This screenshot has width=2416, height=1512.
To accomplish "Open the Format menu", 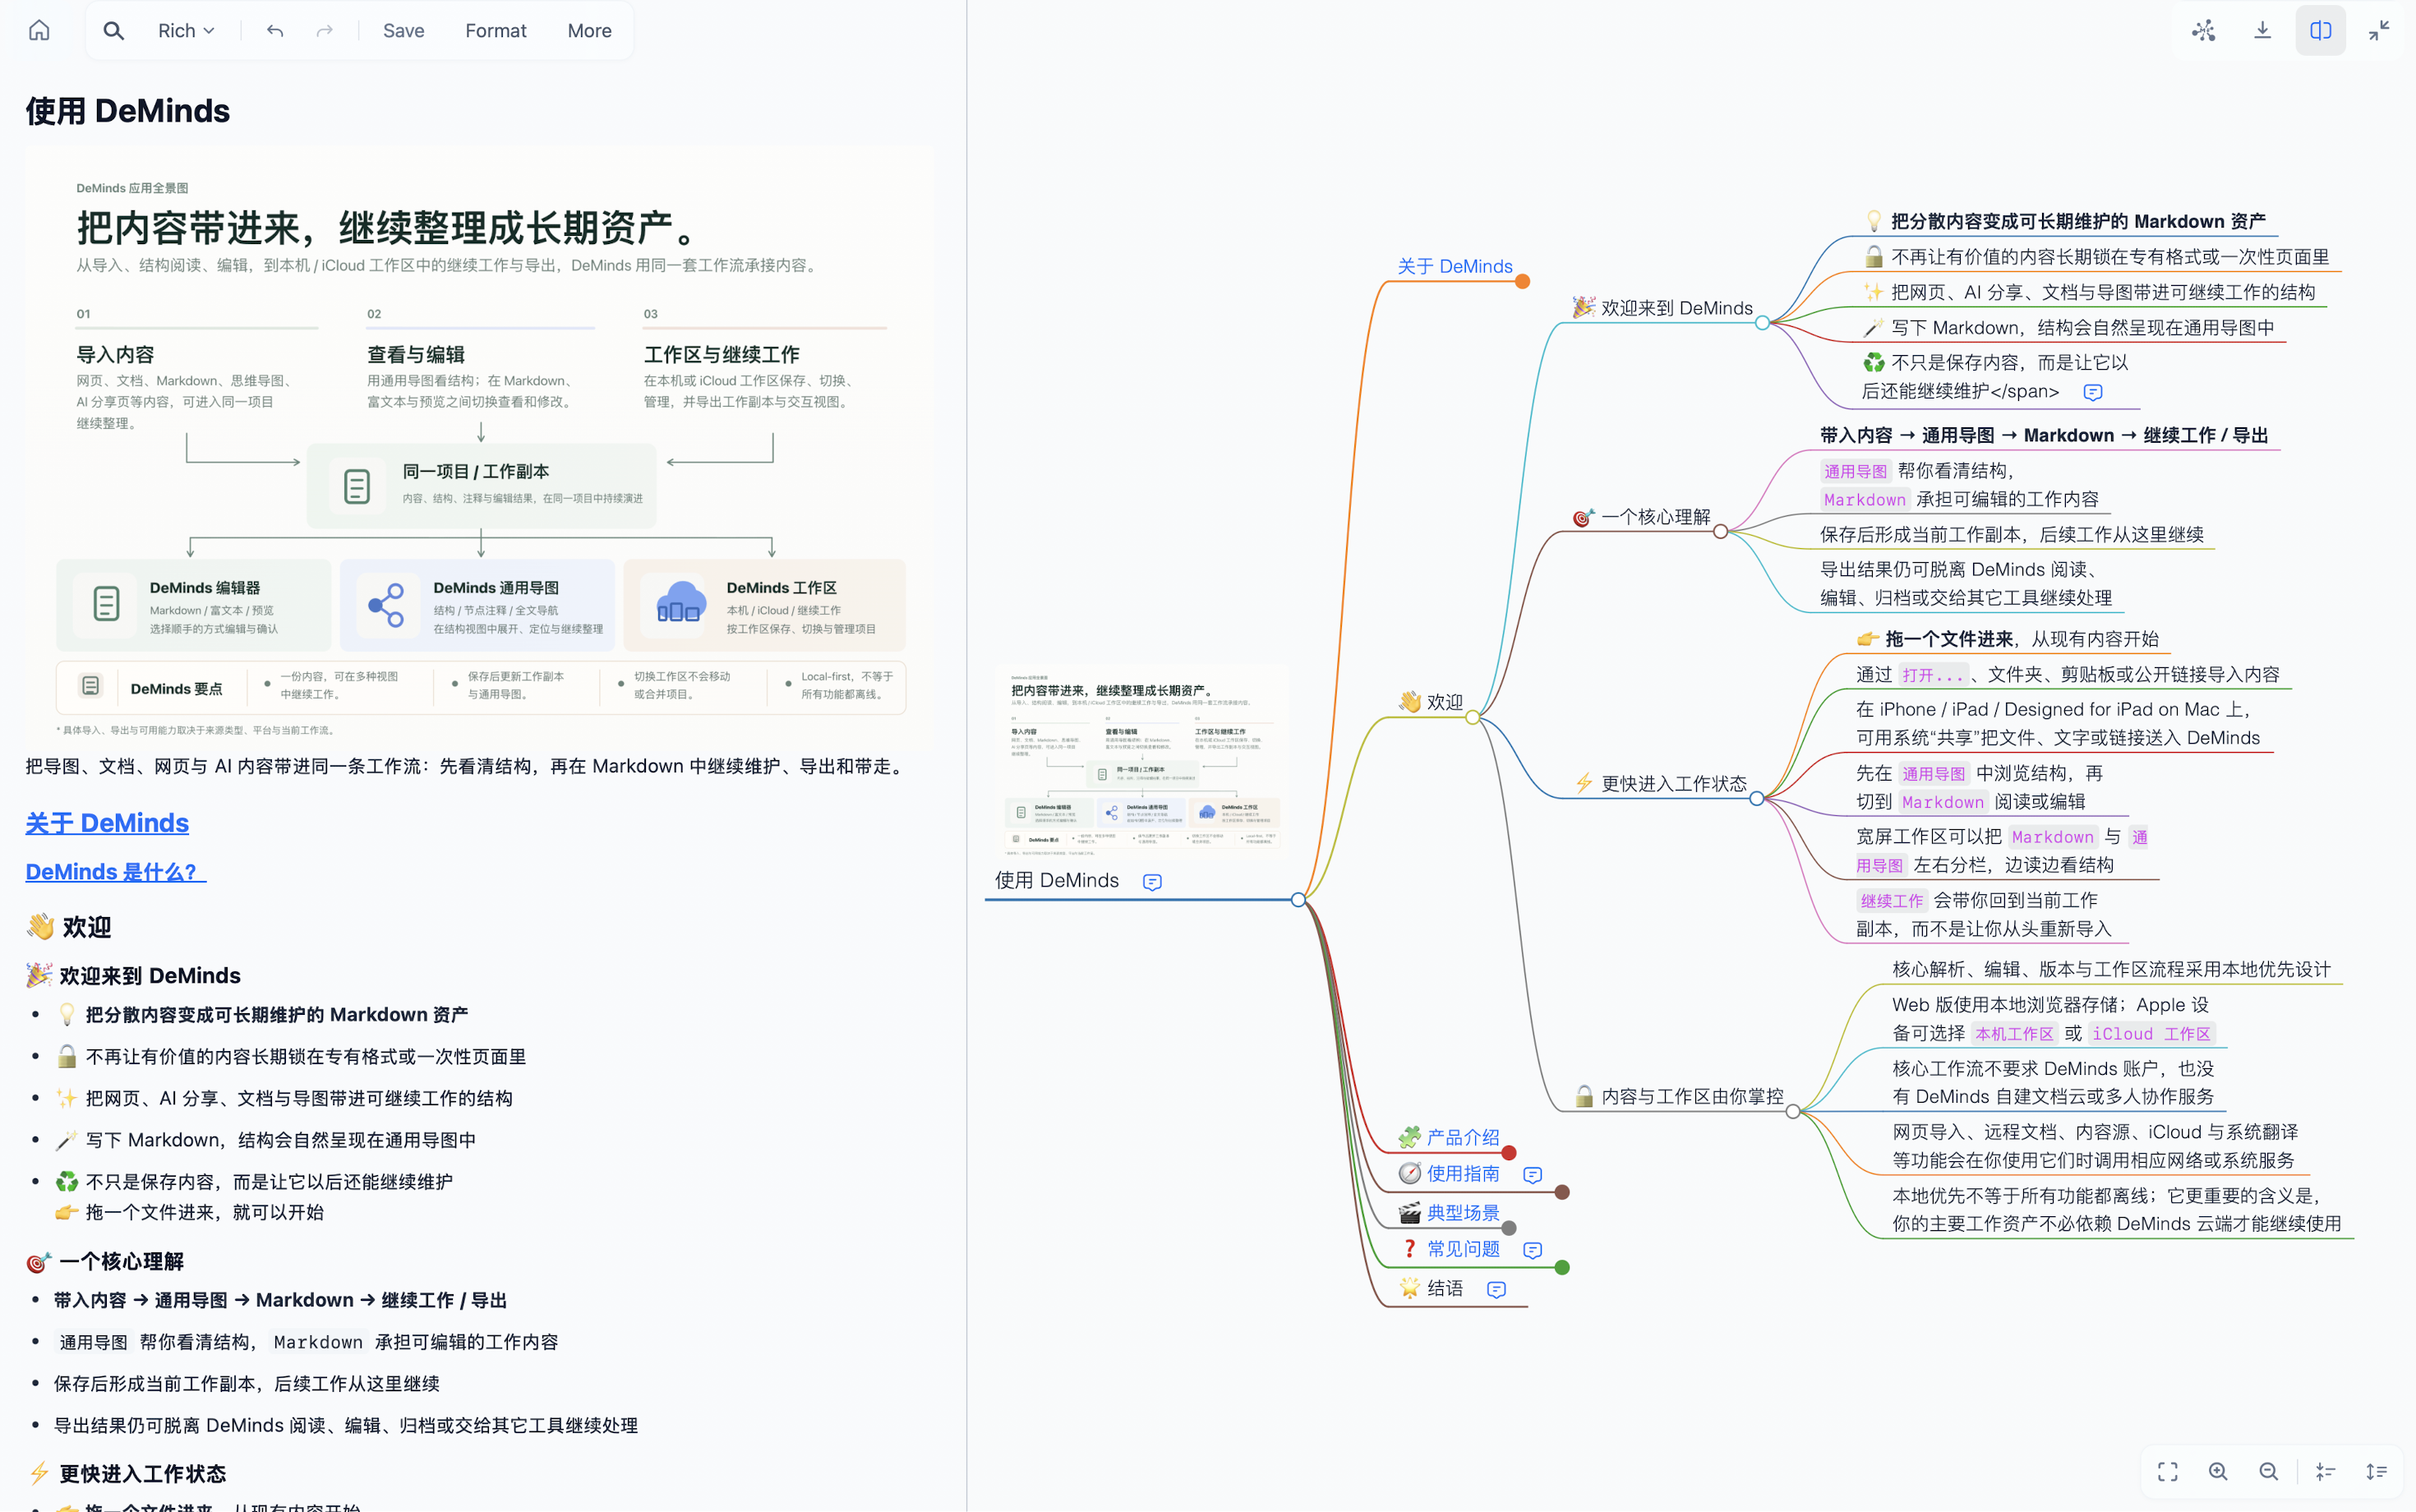I will (495, 31).
